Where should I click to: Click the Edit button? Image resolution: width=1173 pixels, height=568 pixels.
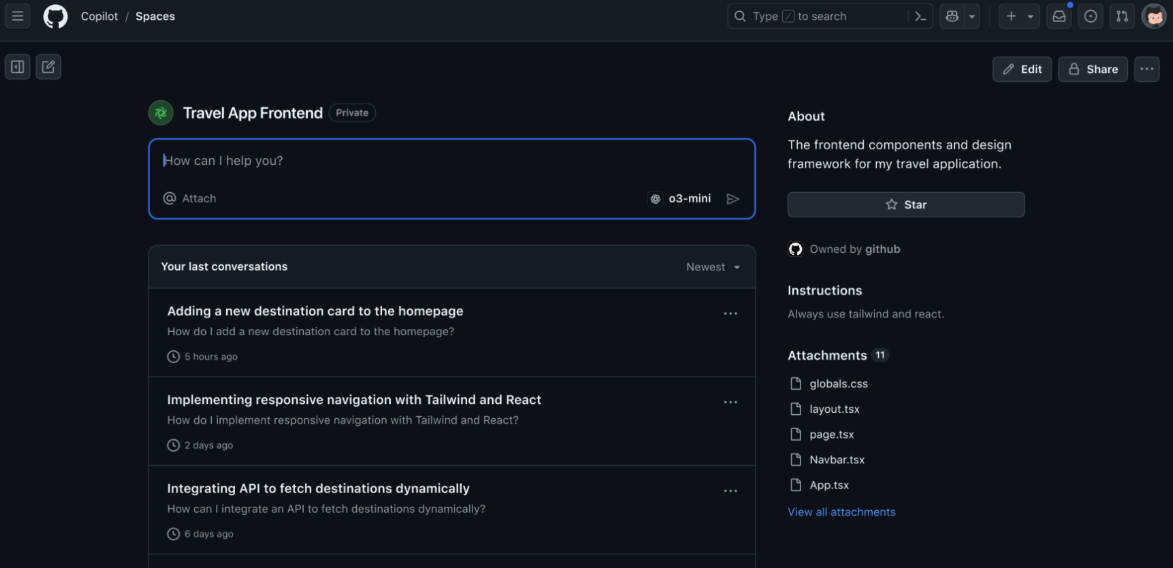[1021, 69]
